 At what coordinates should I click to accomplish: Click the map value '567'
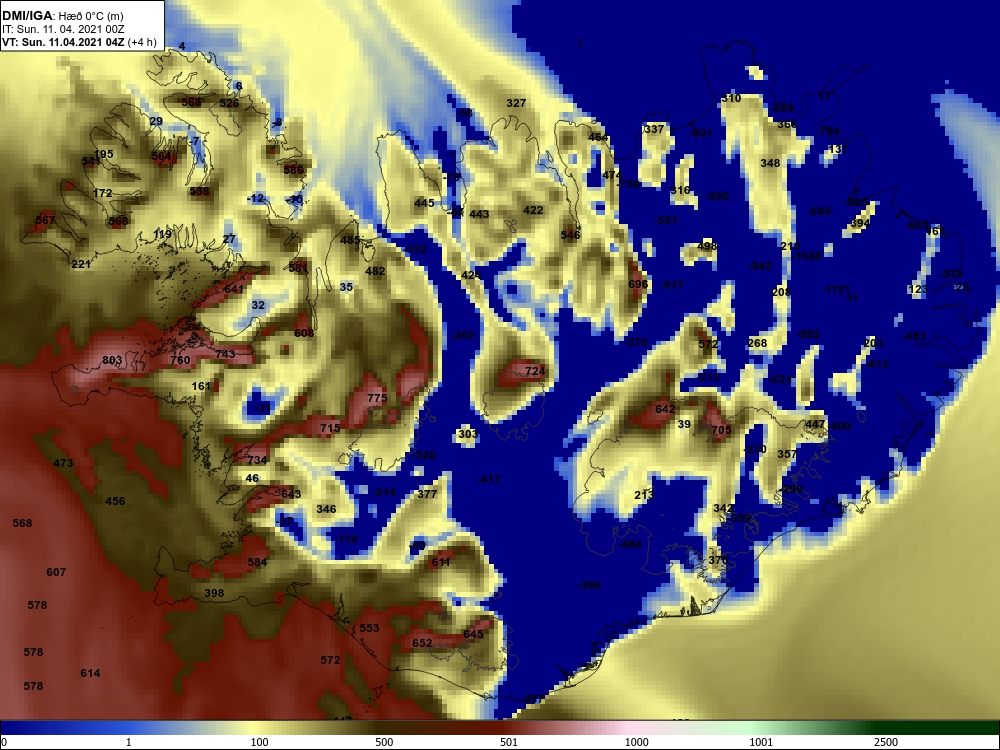(45, 220)
